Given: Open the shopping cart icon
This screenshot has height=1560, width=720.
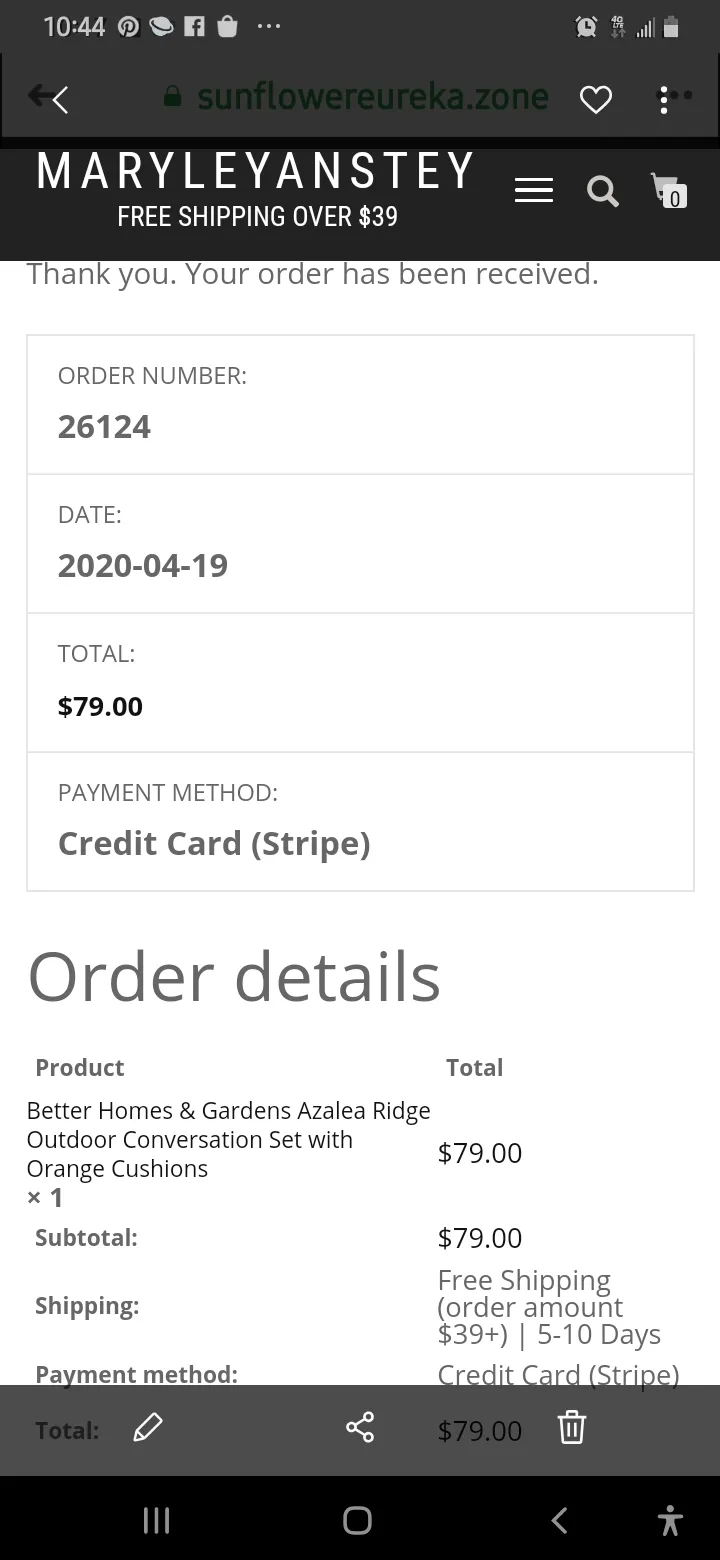Looking at the screenshot, I should click(x=669, y=190).
